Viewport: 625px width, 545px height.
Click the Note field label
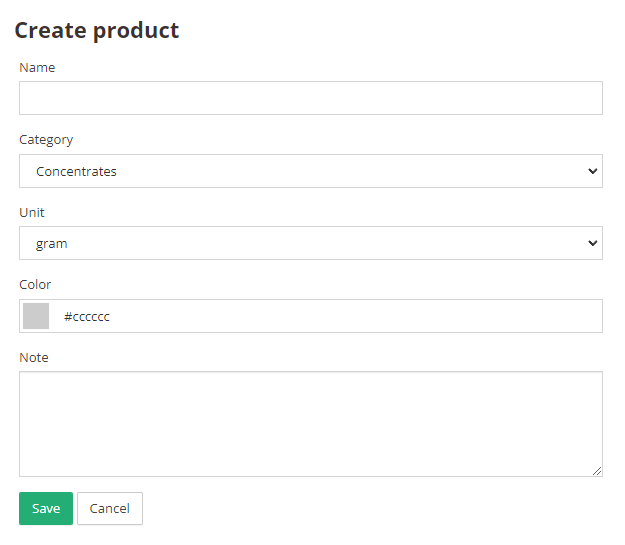point(34,358)
